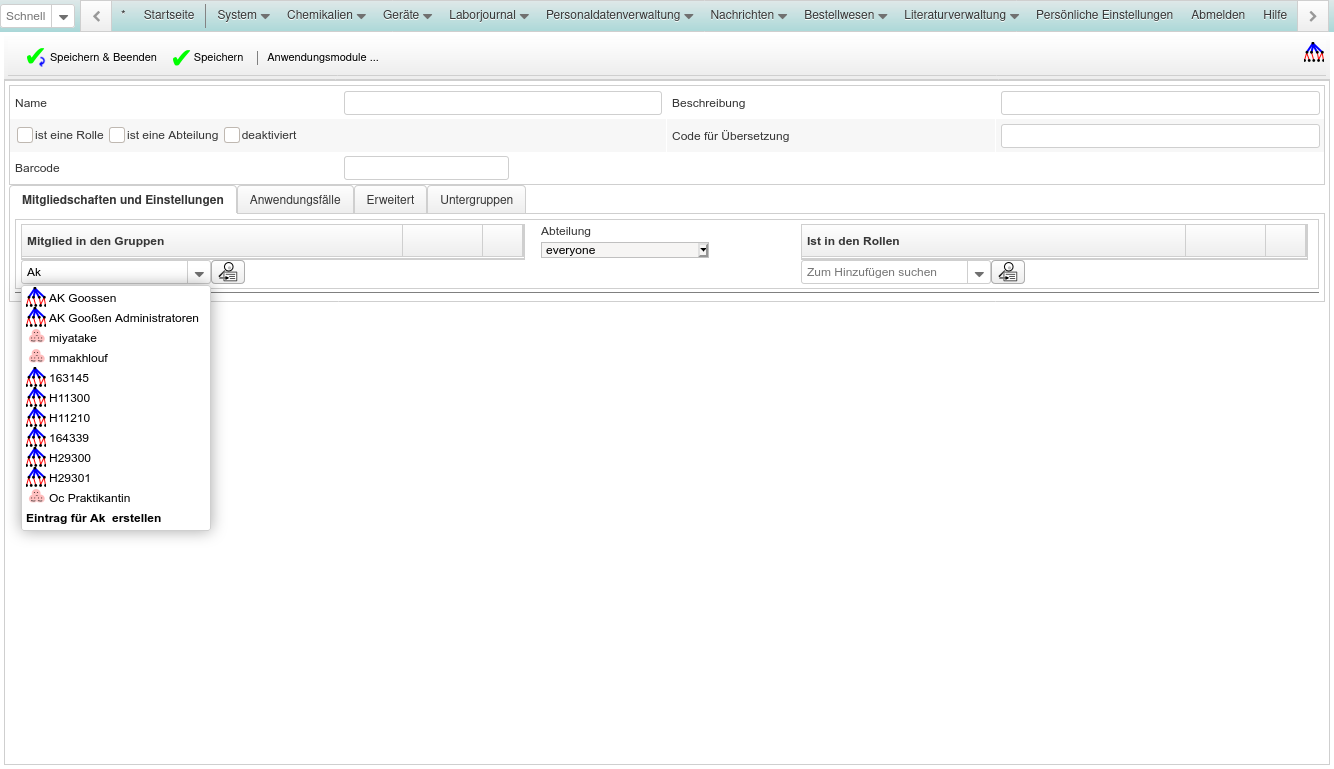Pick the H11300 group from the list
Screen dimensions: 1334x769
pyautogui.click(x=69, y=398)
